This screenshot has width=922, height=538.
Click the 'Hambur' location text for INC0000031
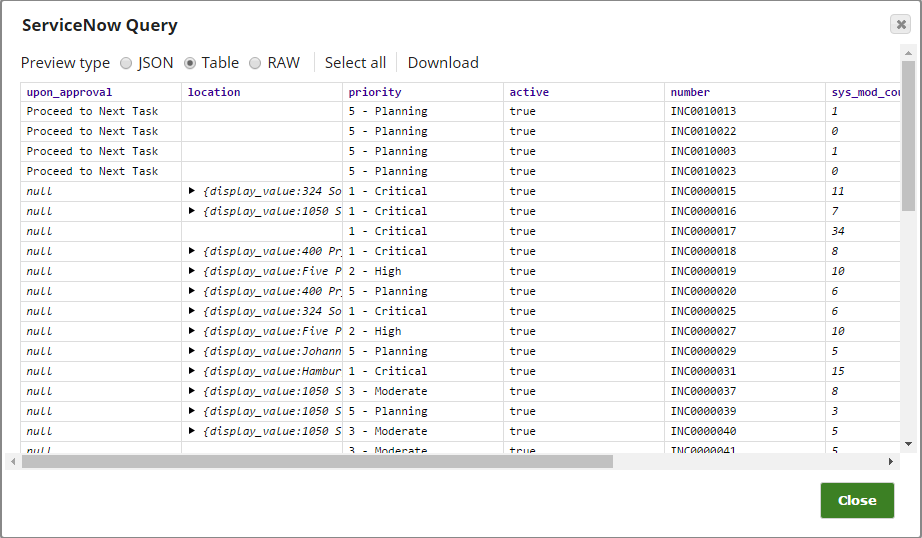coord(321,371)
